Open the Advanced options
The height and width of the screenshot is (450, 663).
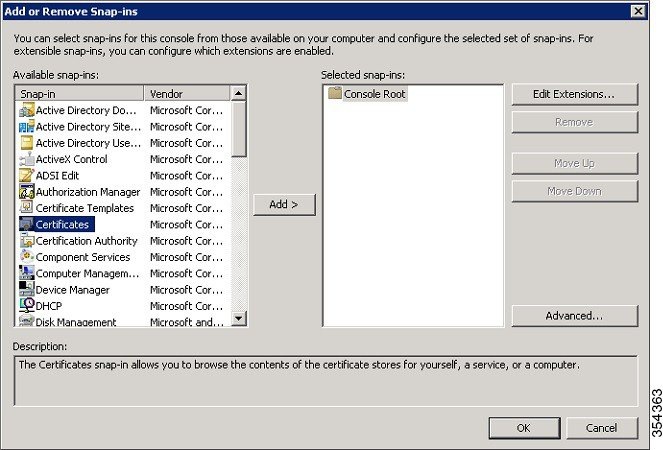tap(574, 316)
